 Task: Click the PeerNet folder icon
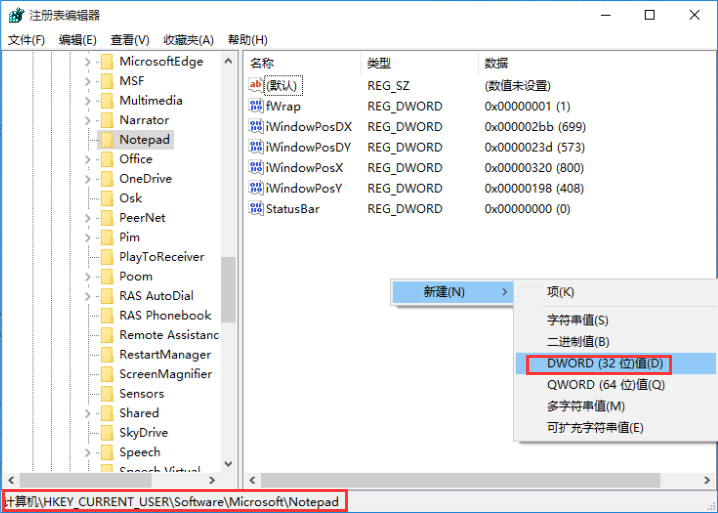pyautogui.click(x=107, y=218)
